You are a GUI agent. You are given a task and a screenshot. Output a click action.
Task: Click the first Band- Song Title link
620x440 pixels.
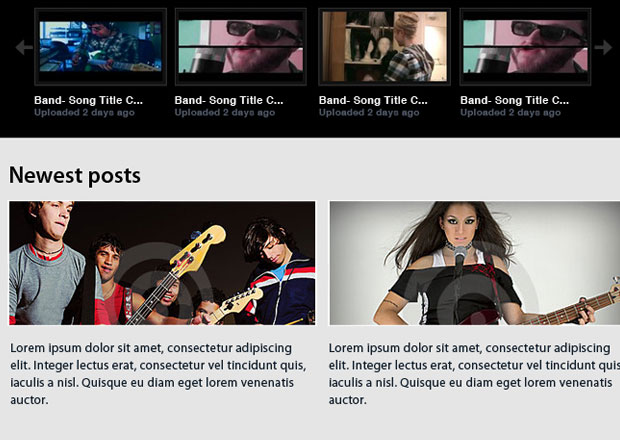pos(88,100)
